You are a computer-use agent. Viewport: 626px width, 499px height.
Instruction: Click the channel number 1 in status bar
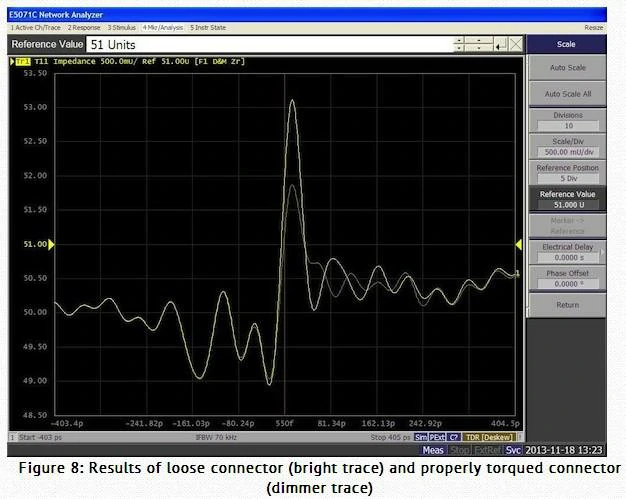[12, 437]
